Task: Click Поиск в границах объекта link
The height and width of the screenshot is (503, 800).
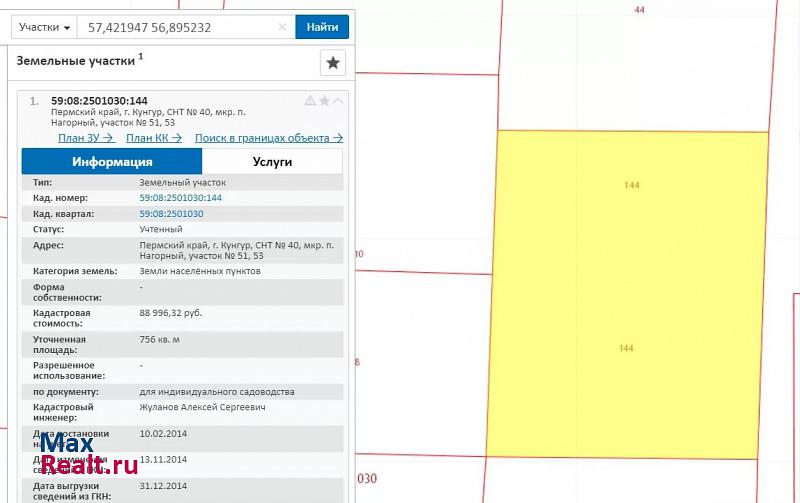Action: (x=268, y=138)
